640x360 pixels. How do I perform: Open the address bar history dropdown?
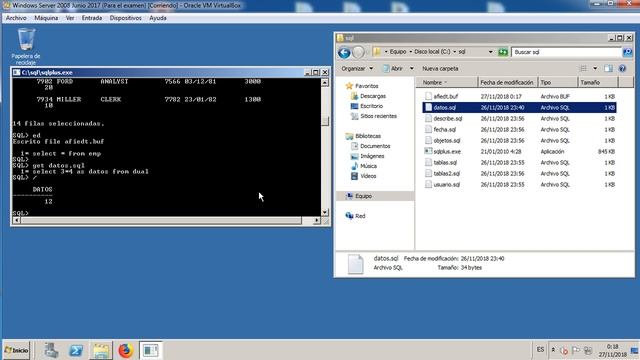tap(491, 52)
